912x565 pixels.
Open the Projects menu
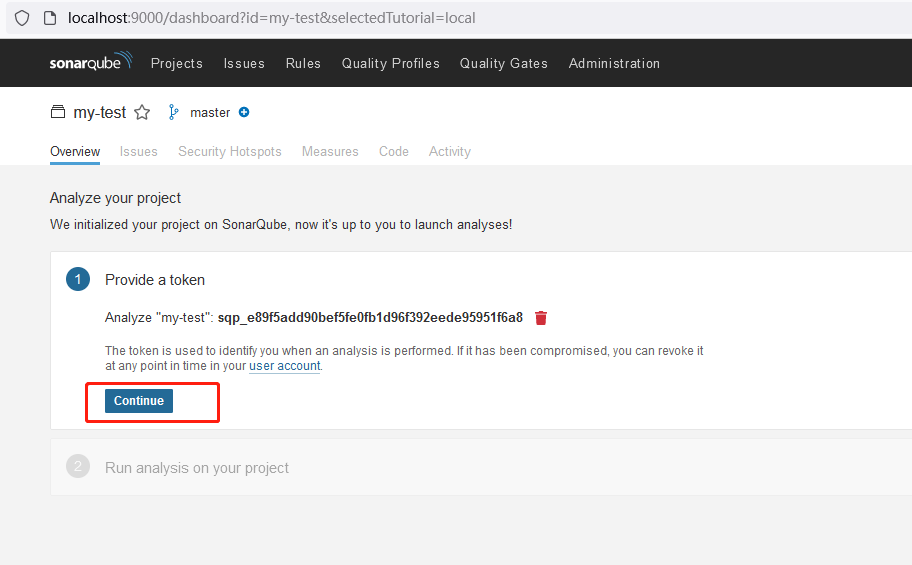coord(177,63)
